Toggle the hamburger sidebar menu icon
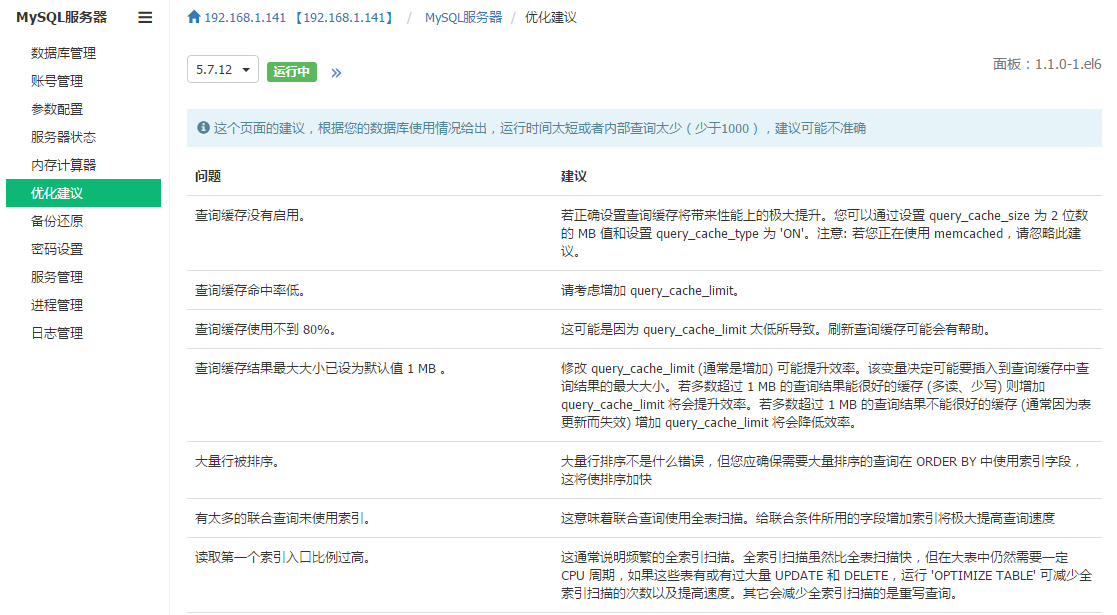This screenshot has width=1117, height=615. (x=145, y=17)
